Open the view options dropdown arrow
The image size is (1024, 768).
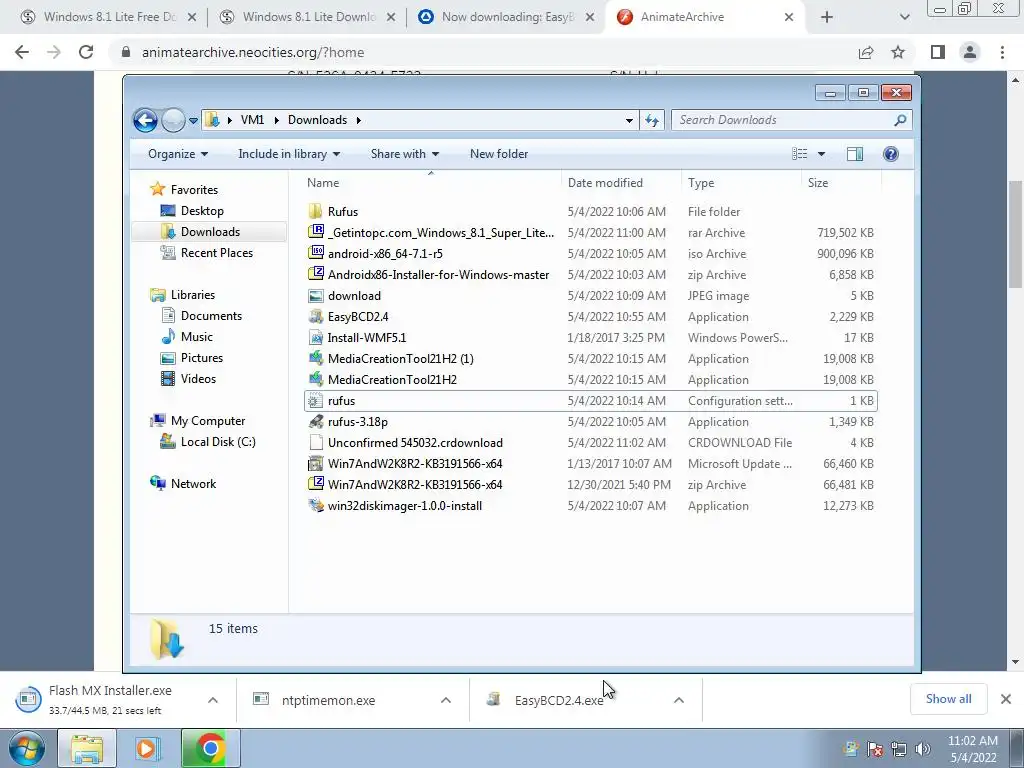pos(821,154)
